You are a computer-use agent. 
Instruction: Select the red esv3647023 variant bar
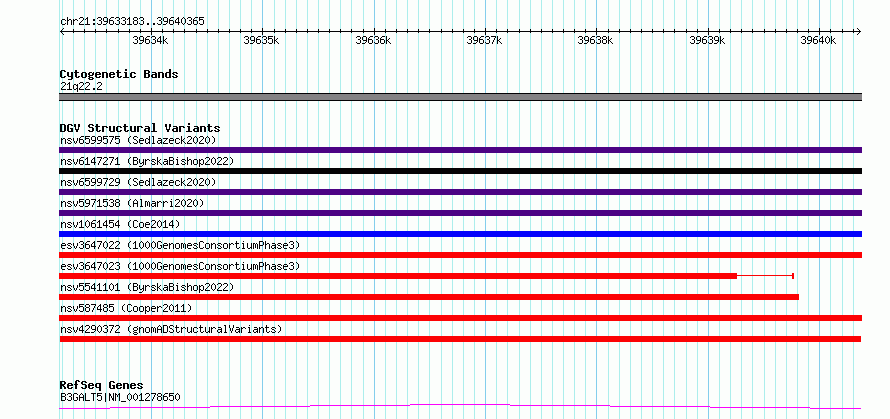[x=398, y=276]
